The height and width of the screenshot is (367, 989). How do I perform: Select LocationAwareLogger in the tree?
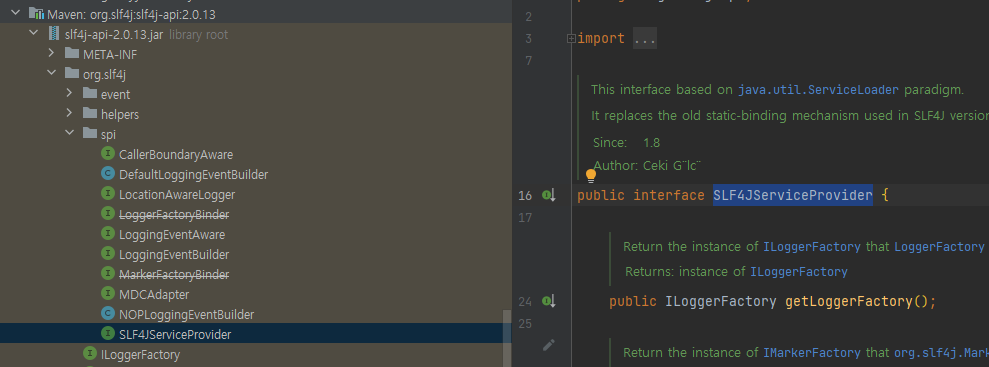[177, 195]
